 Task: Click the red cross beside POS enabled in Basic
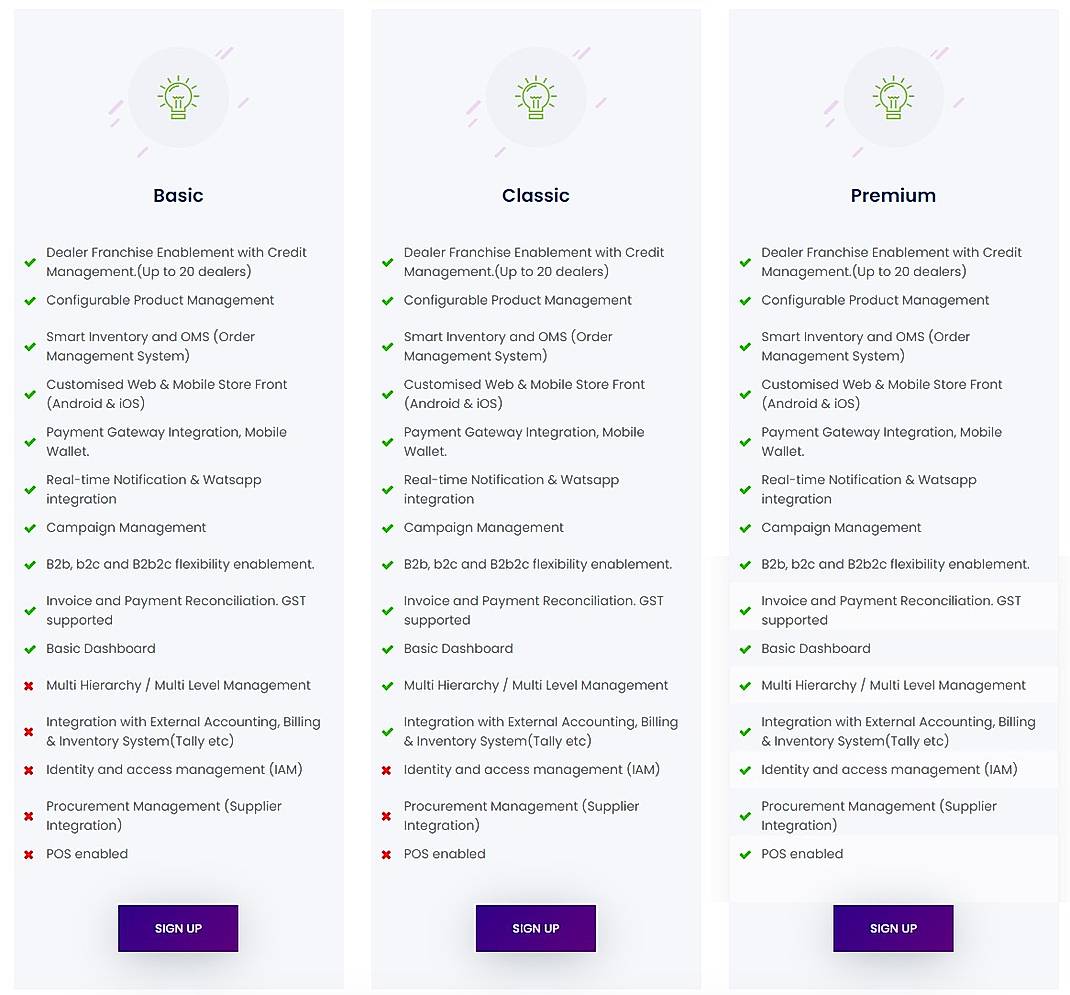tap(30, 854)
